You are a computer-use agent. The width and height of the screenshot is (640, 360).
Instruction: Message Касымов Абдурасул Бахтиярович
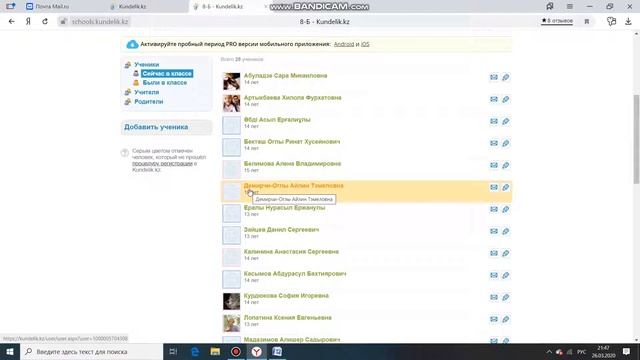493,276
